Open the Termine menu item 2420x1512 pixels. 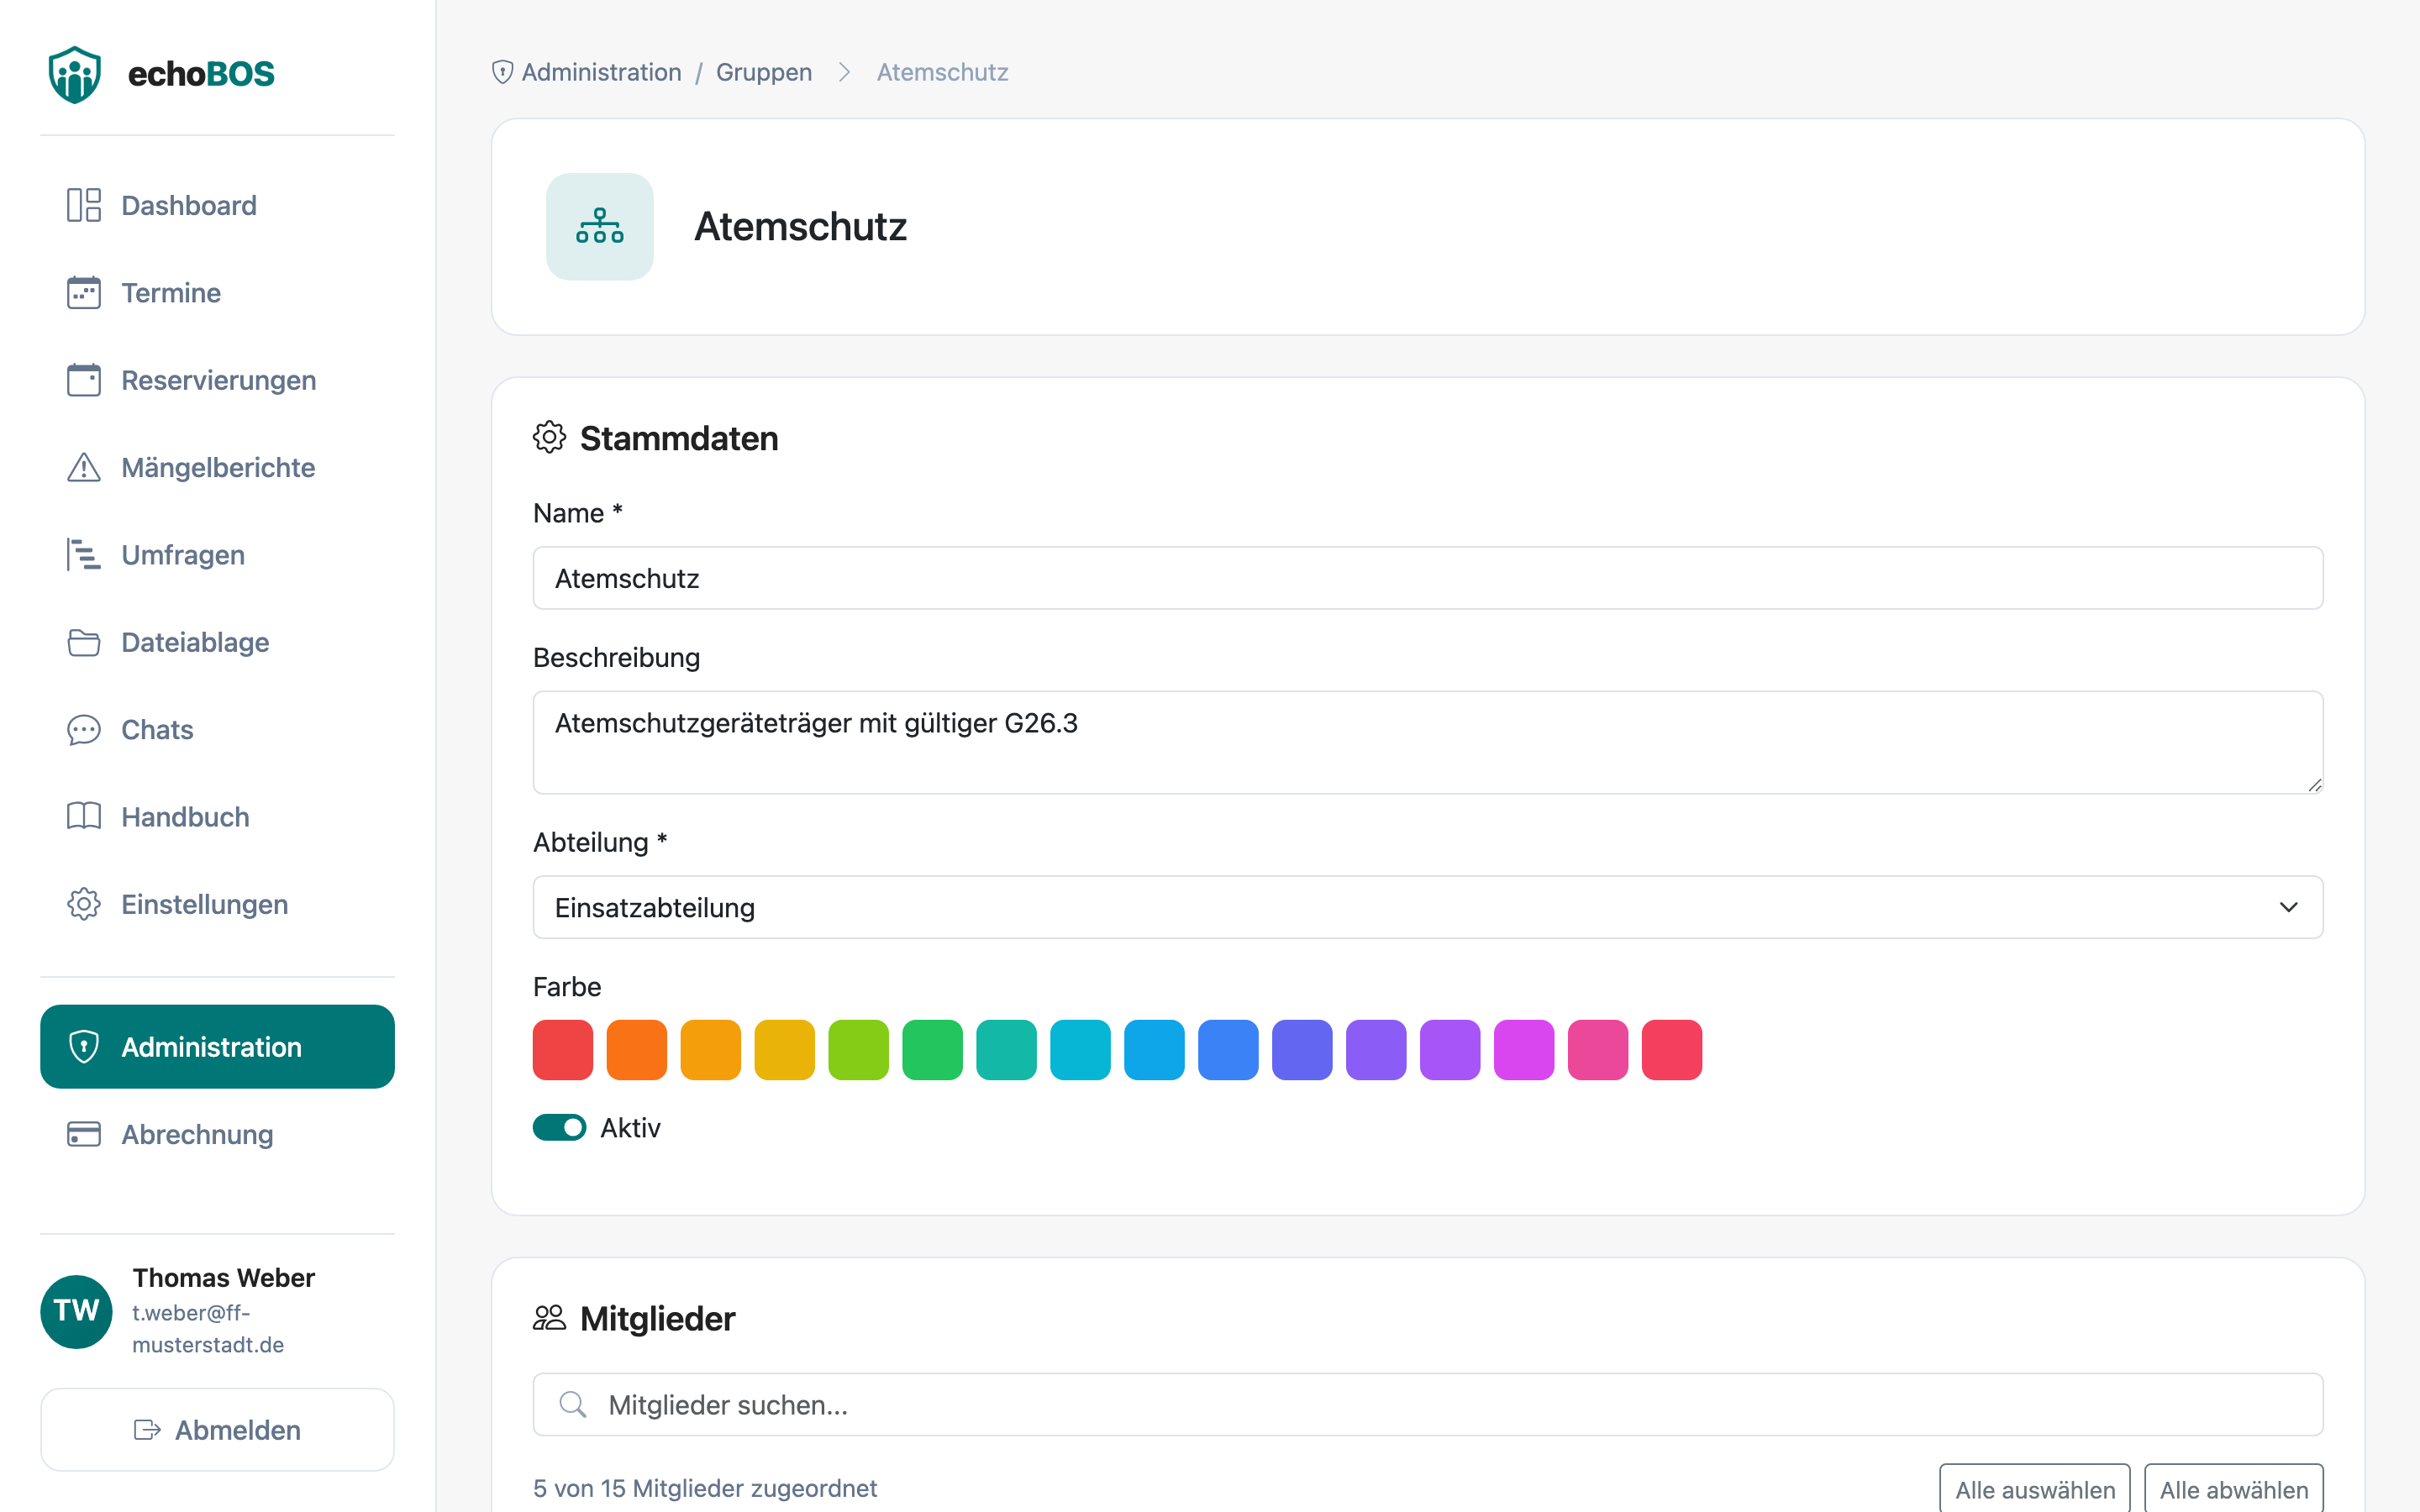click(x=217, y=293)
